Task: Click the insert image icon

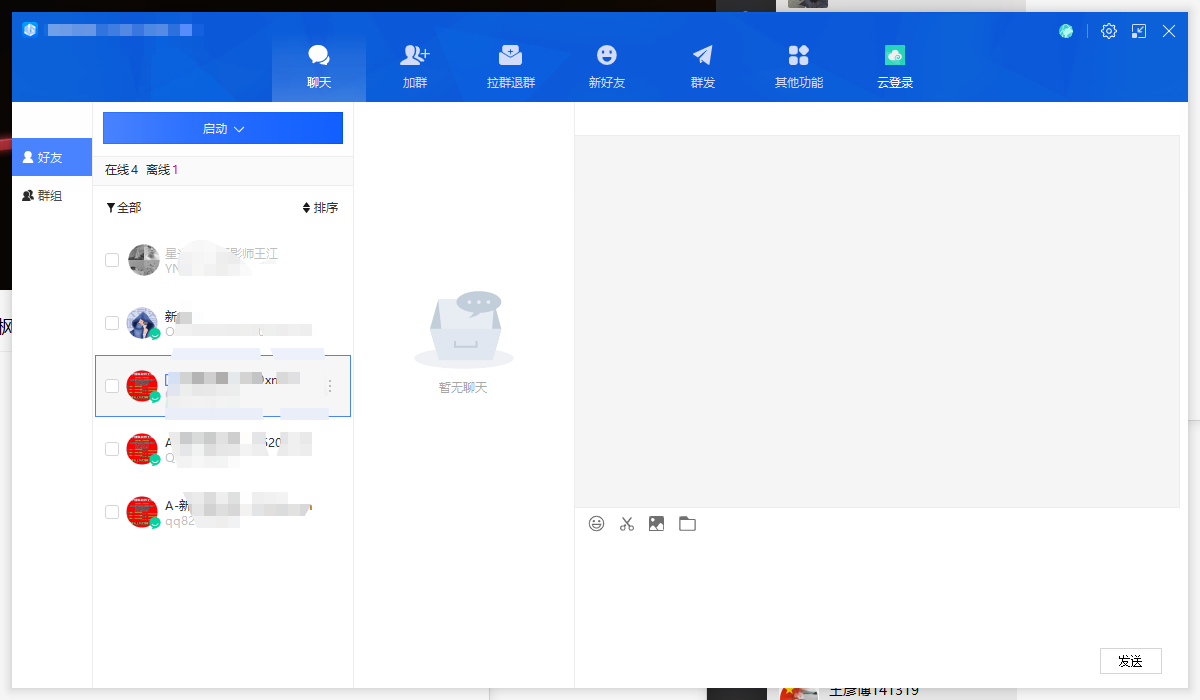Action: (x=656, y=523)
